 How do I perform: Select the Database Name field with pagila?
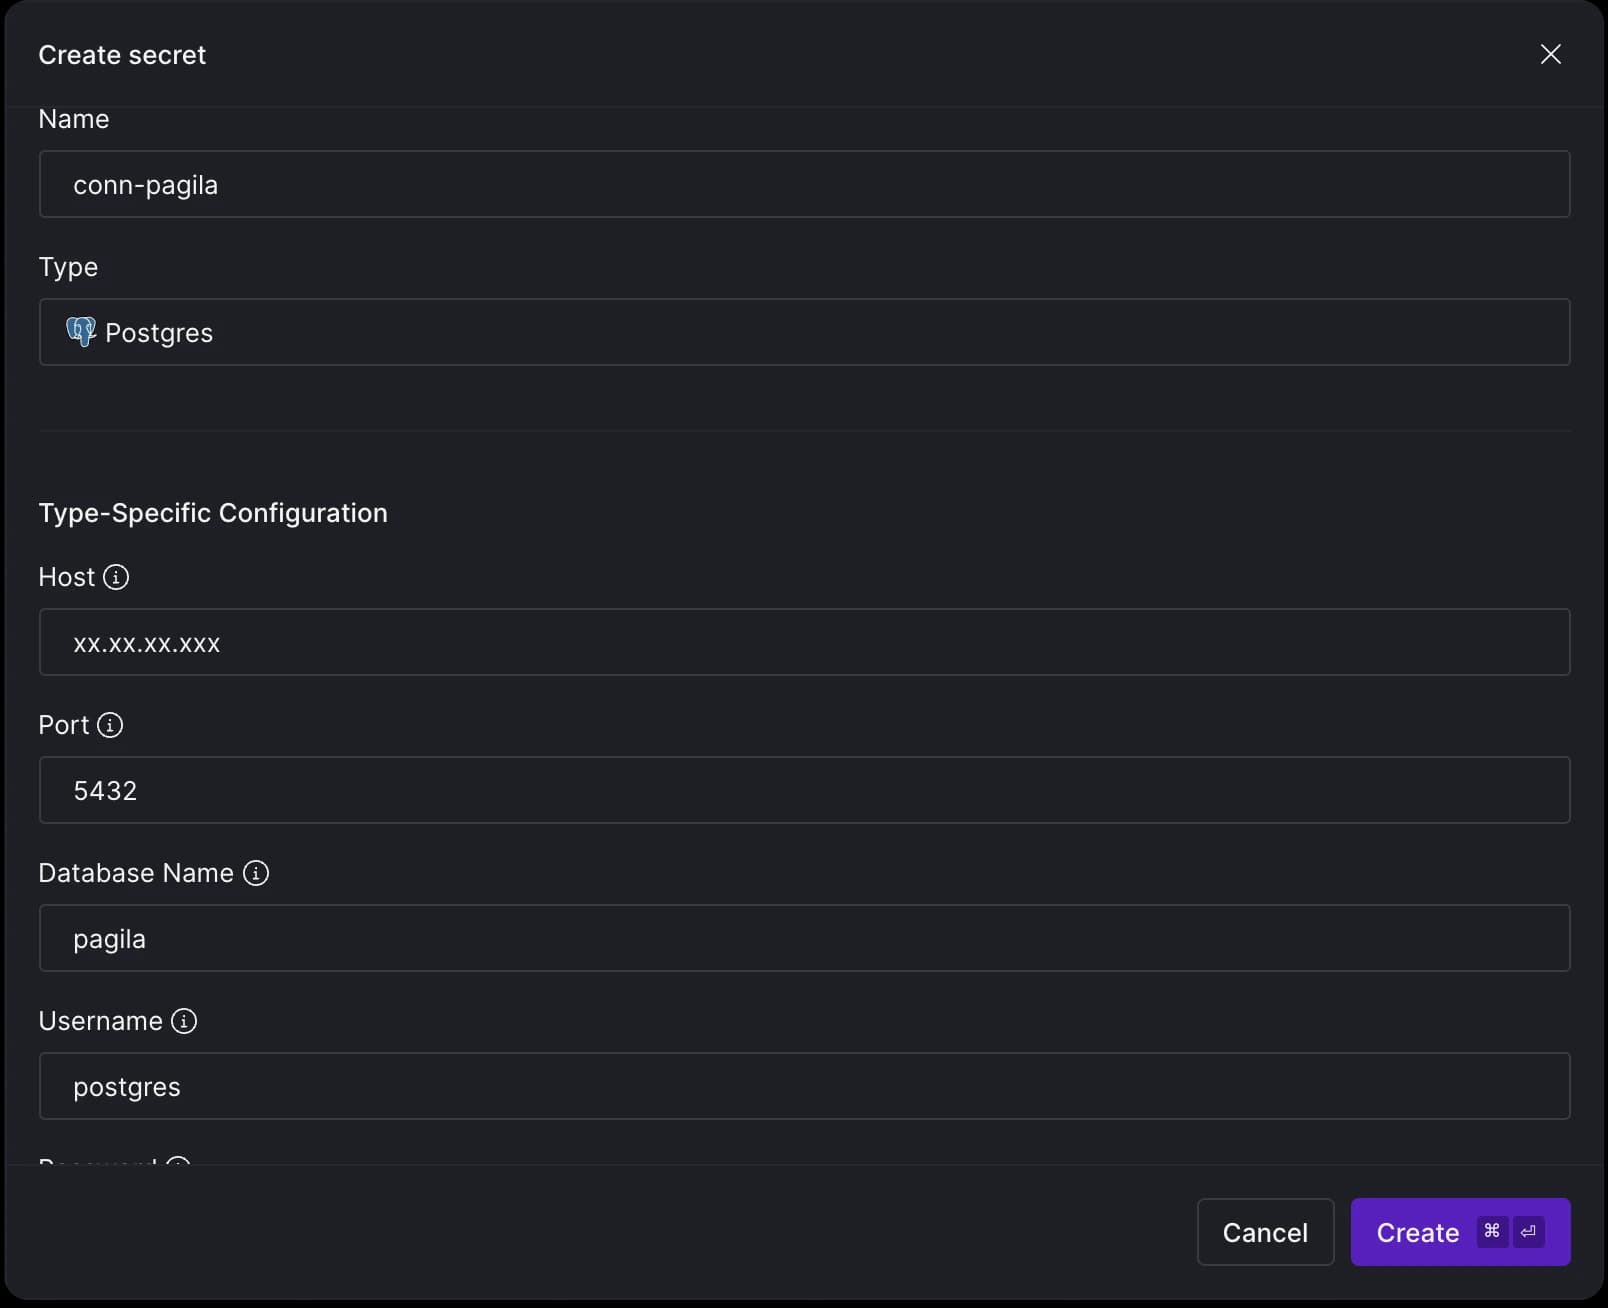pos(804,938)
